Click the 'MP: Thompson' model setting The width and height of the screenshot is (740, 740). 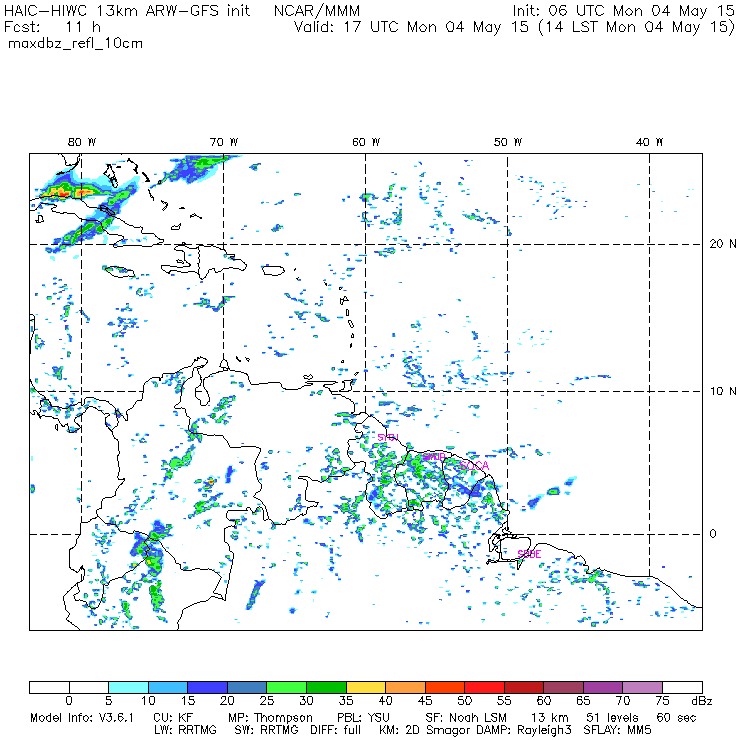point(270,718)
